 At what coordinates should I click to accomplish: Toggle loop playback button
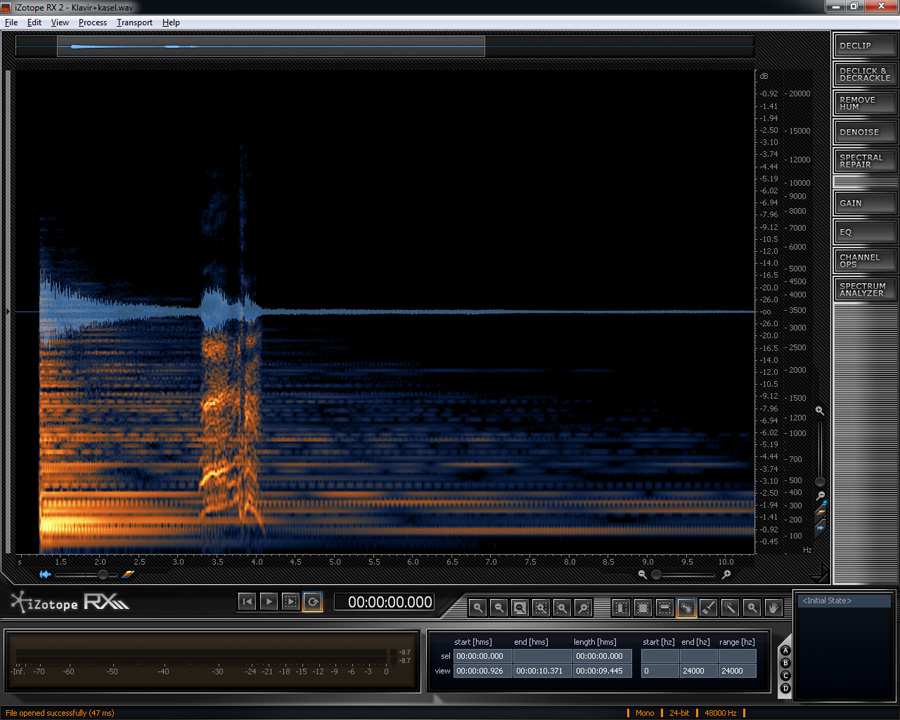pos(313,601)
